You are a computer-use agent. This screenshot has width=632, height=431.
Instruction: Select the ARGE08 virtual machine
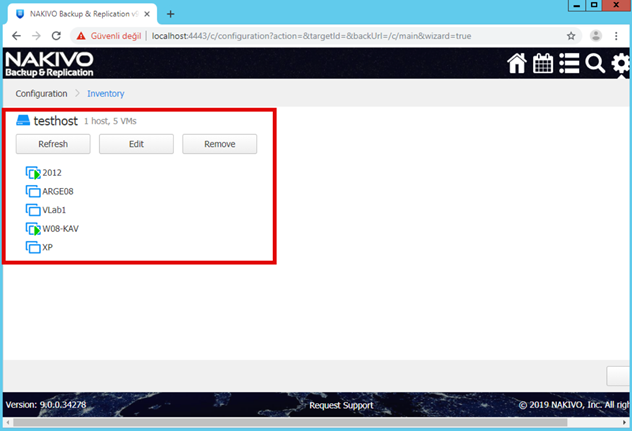click(x=58, y=191)
